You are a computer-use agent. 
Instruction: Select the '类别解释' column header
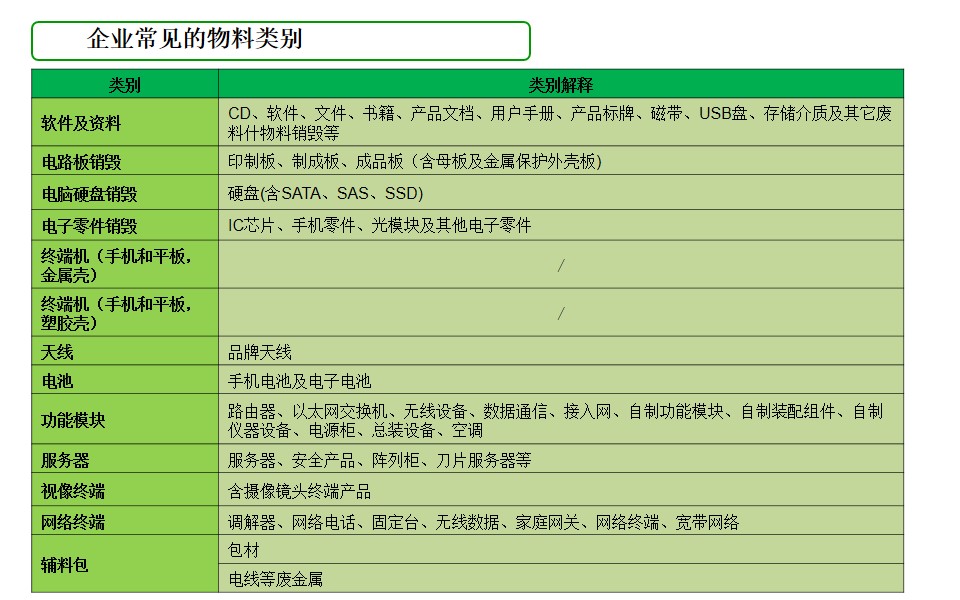click(x=561, y=84)
